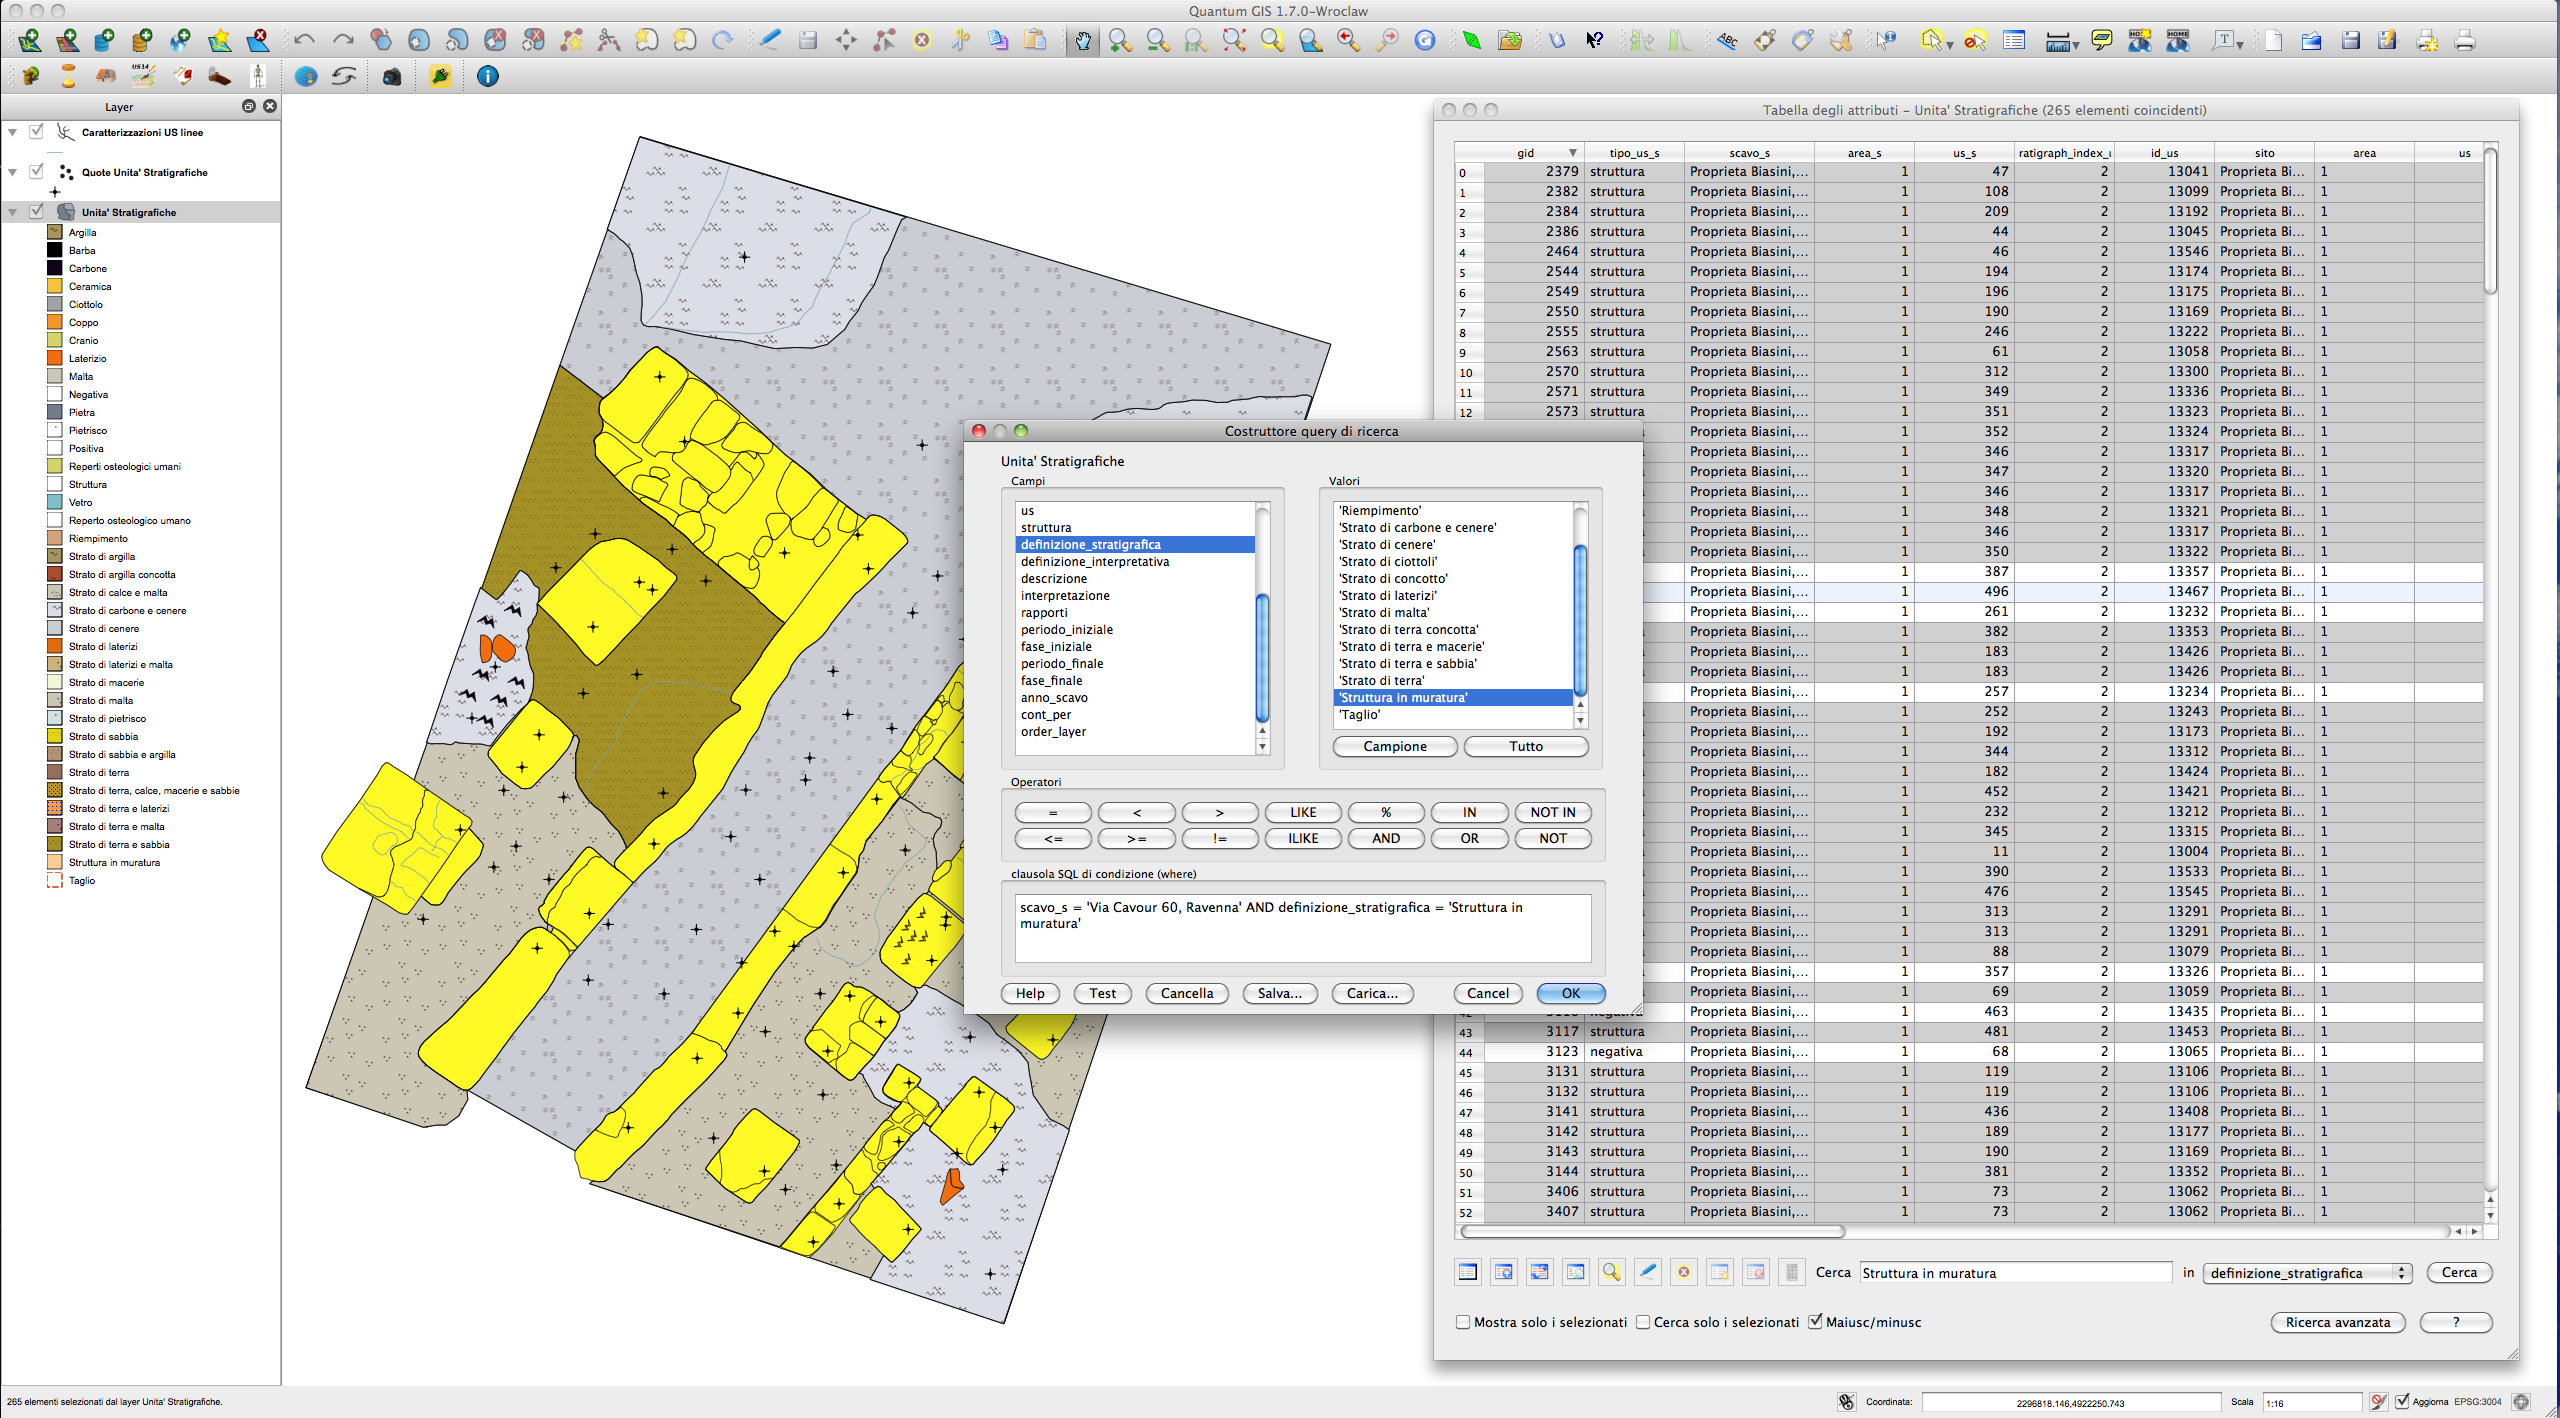Collapse the Caratterizzazioni US linee layer

pos(13,132)
